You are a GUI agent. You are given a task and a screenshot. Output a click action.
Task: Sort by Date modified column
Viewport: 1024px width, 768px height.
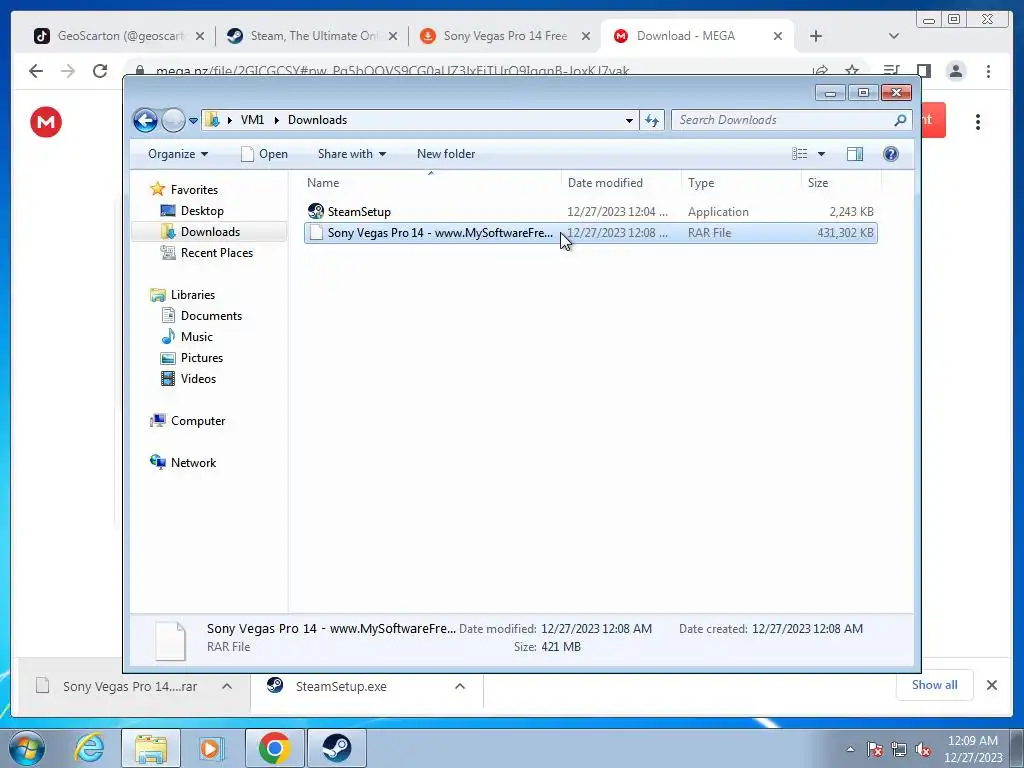click(x=620, y=183)
